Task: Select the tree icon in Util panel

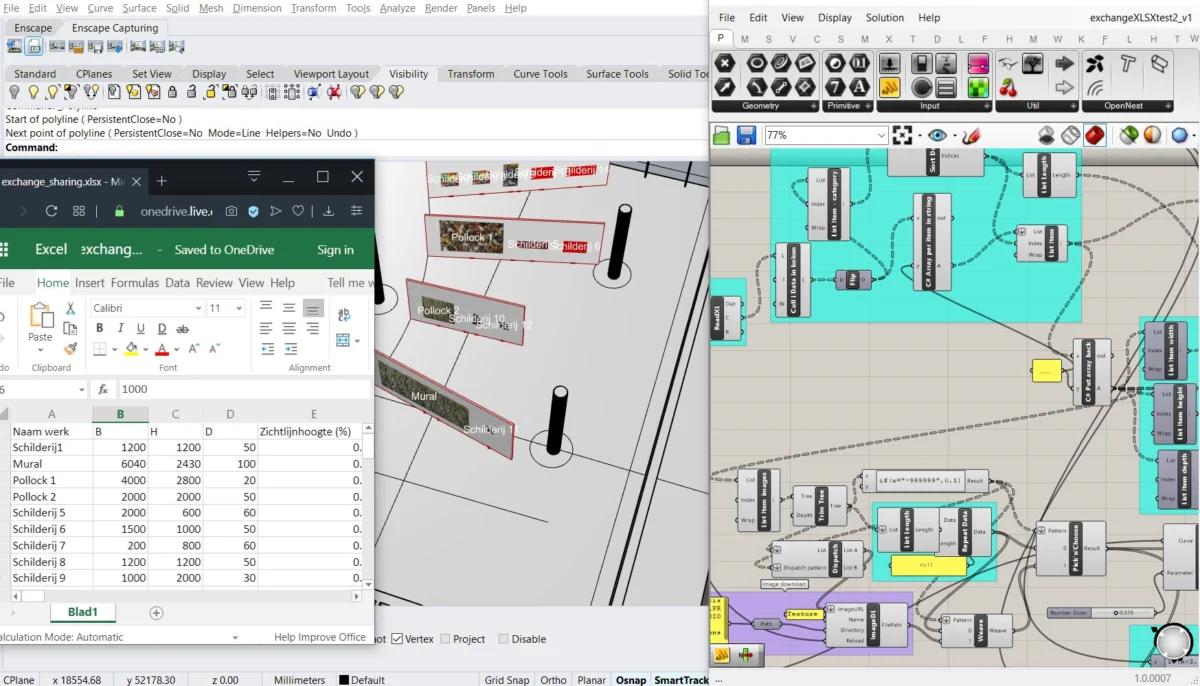Action: 1033,63
